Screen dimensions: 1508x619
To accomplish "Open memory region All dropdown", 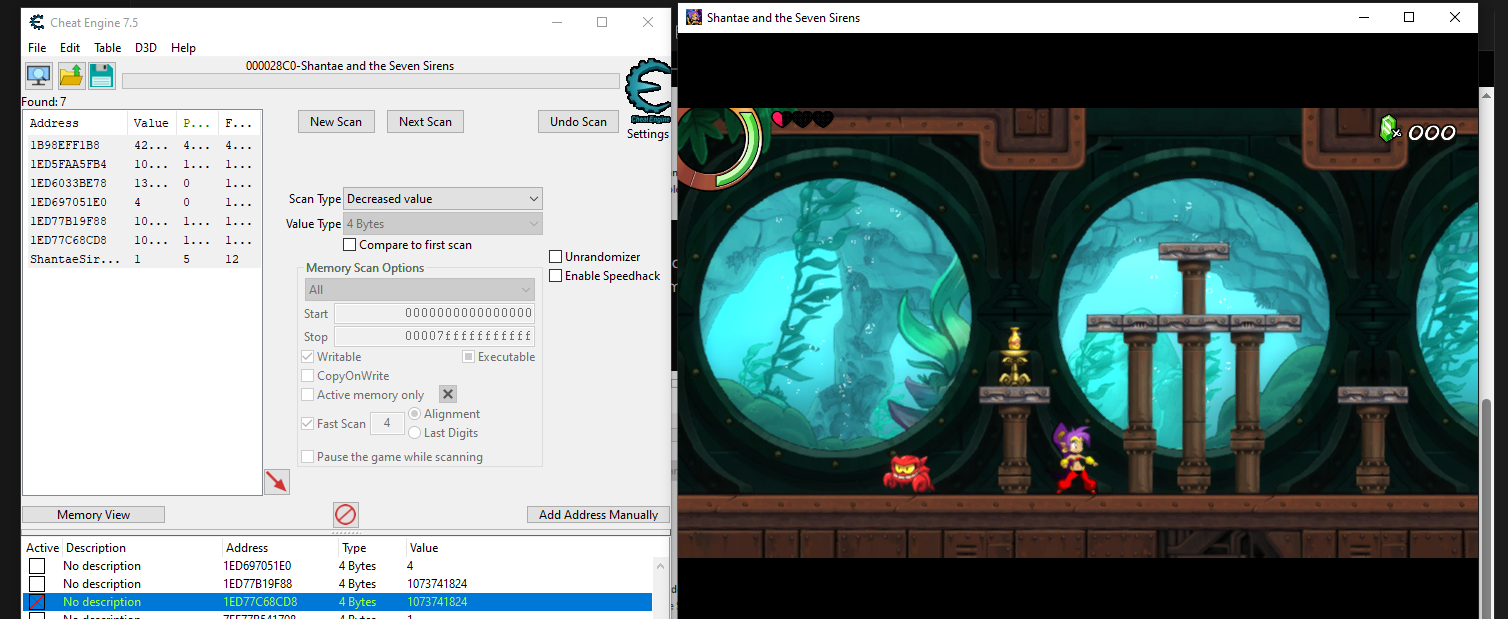I will (x=420, y=290).
